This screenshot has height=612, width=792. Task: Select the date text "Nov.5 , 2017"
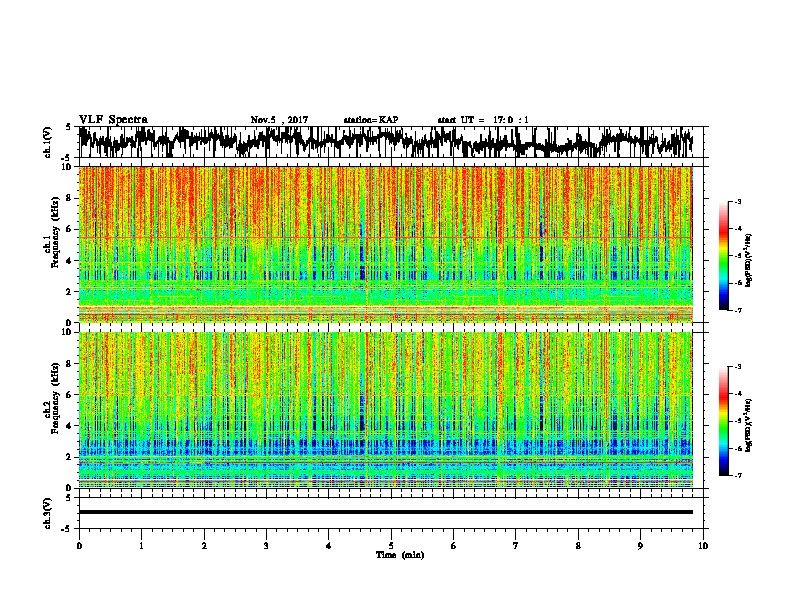pos(279,120)
